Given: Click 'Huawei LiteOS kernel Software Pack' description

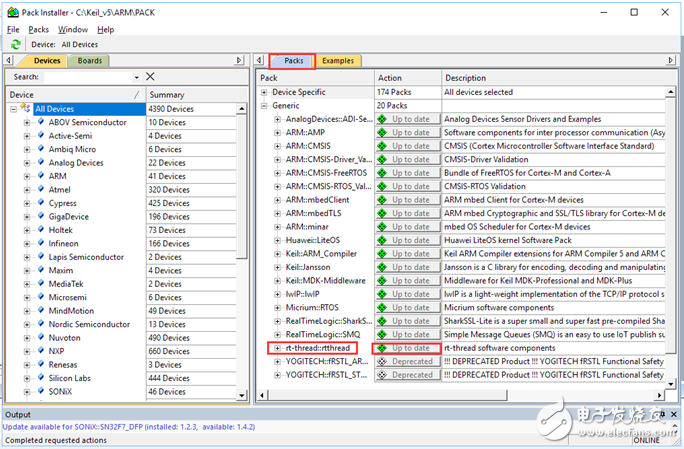Looking at the screenshot, I should [x=508, y=240].
